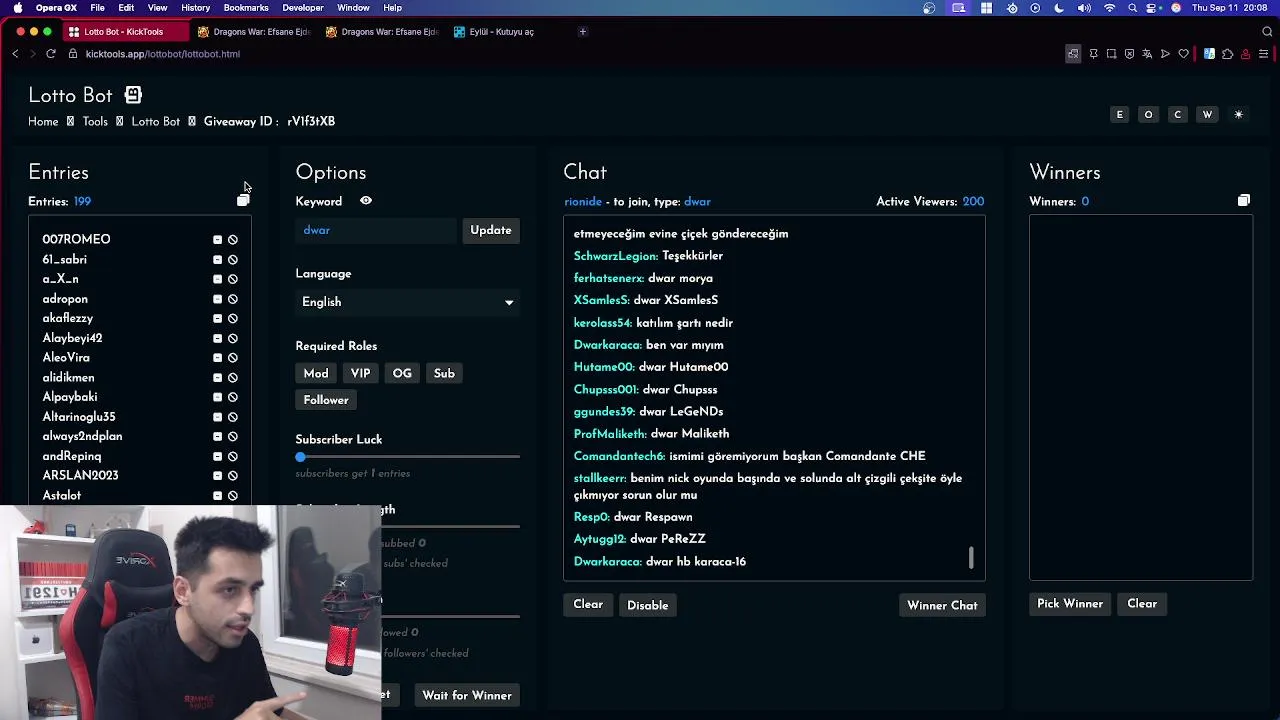This screenshot has height=720, width=1280.
Task: Toggle the Entries panel with E button
Action: [1120, 115]
